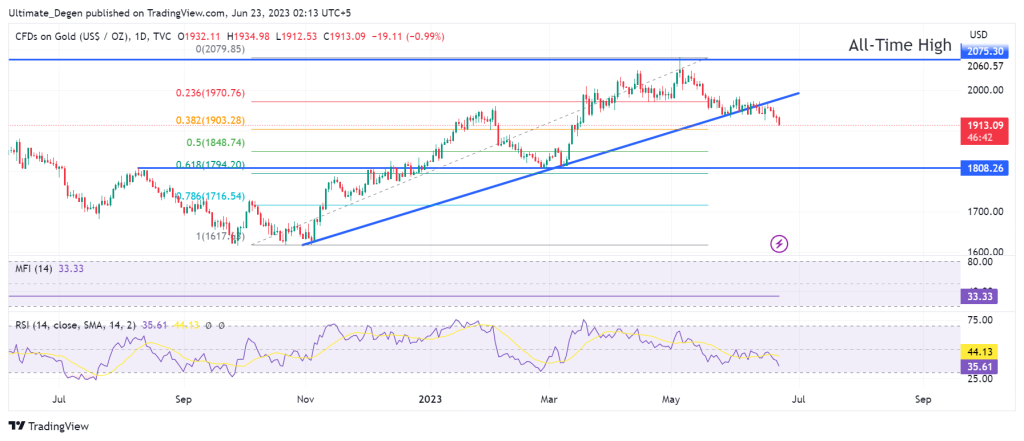Click the 1600.00 price axis label
Screen dimensions: 1024x441
click(985, 252)
